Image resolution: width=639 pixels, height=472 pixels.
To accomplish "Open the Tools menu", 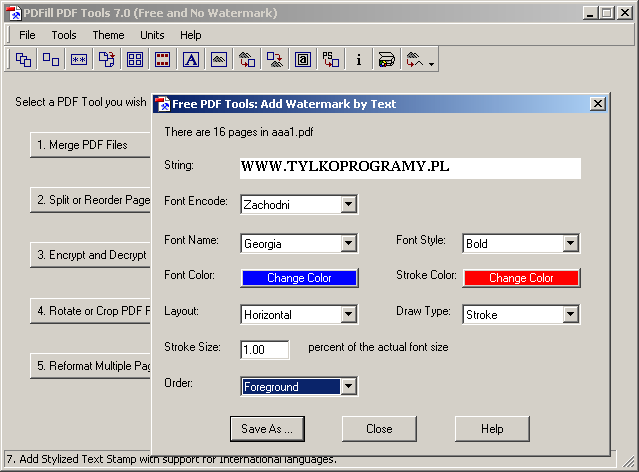I will tap(64, 35).
